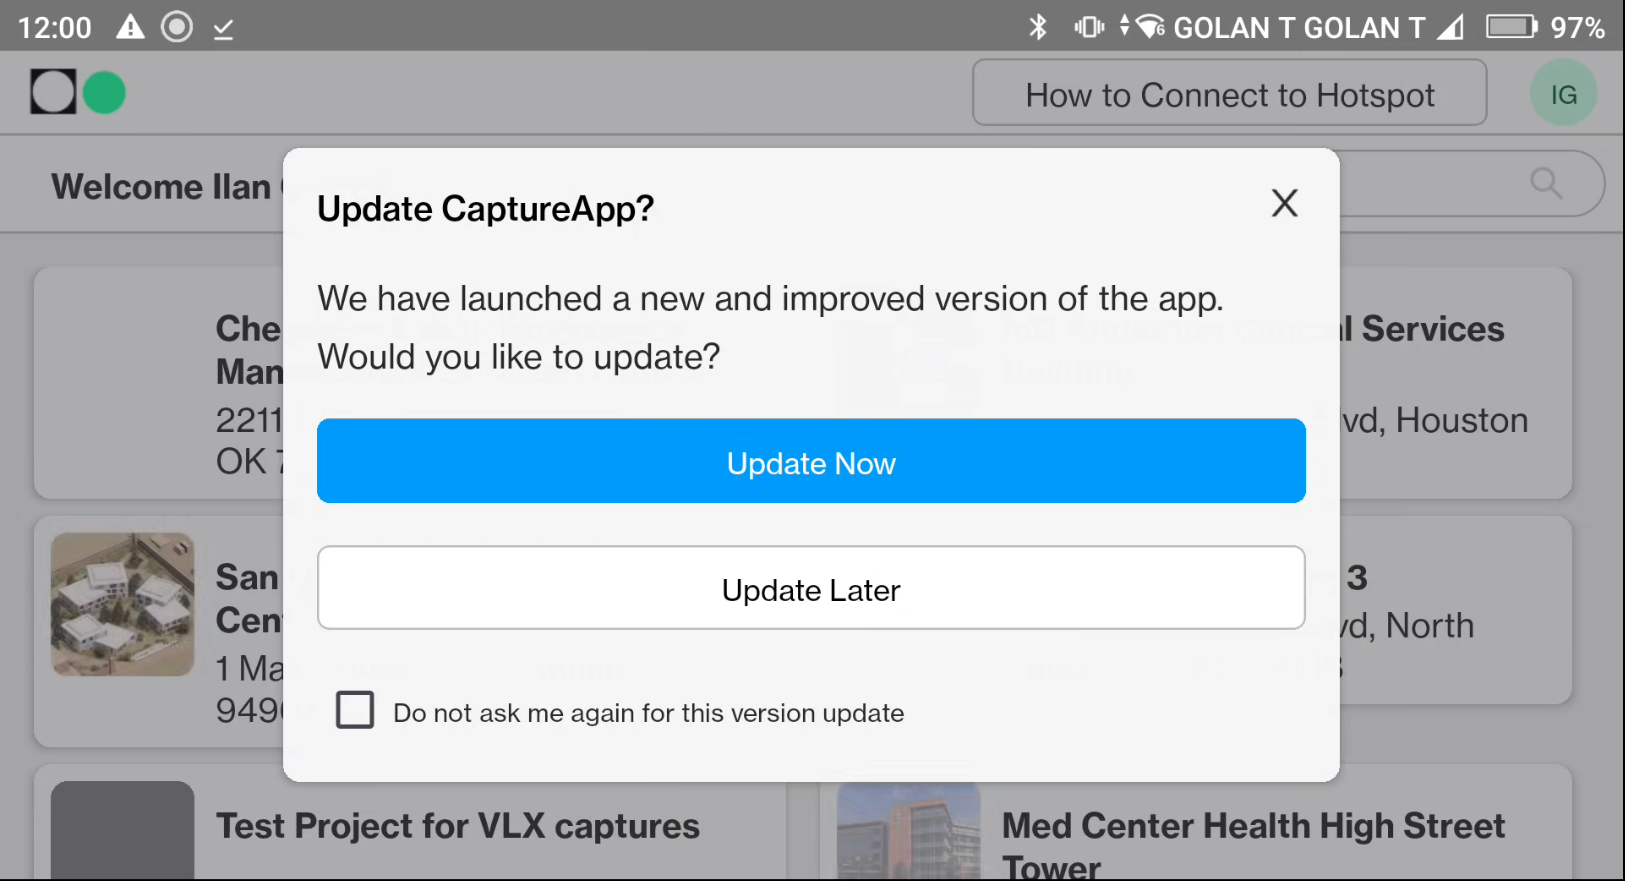
Task: Open How to Connect to Hotspot
Action: (1229, 93)
